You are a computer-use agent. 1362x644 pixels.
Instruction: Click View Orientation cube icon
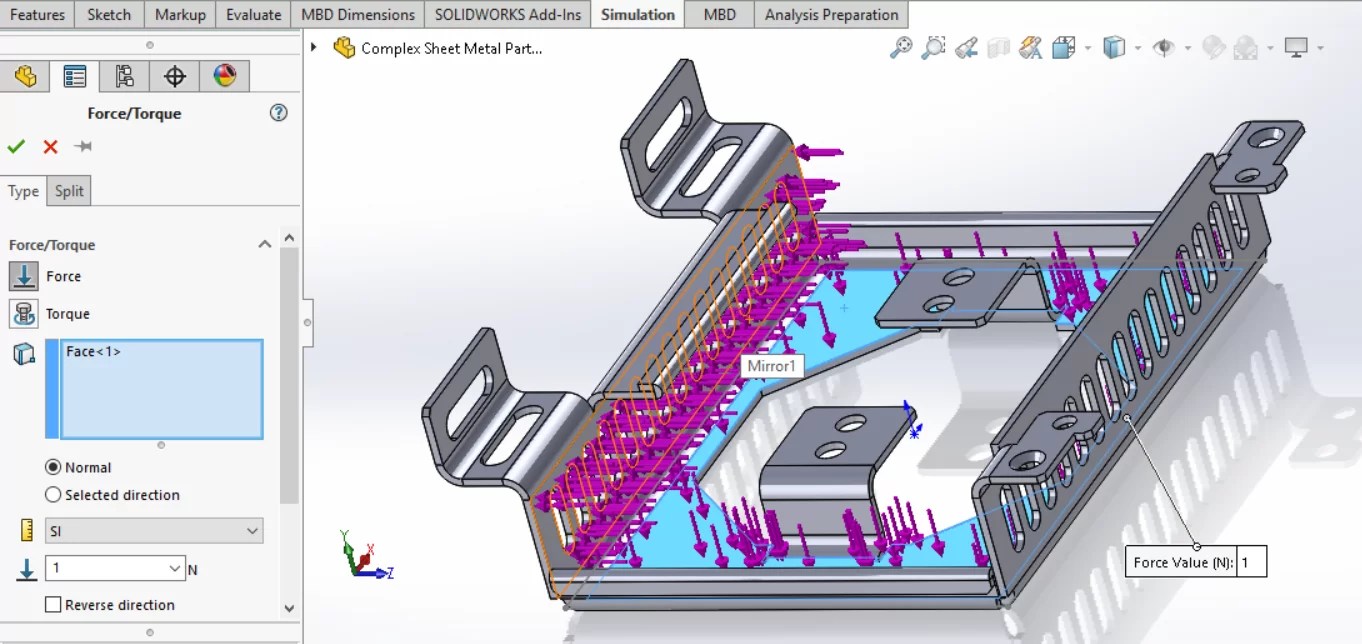click(x=1063, y=47)
